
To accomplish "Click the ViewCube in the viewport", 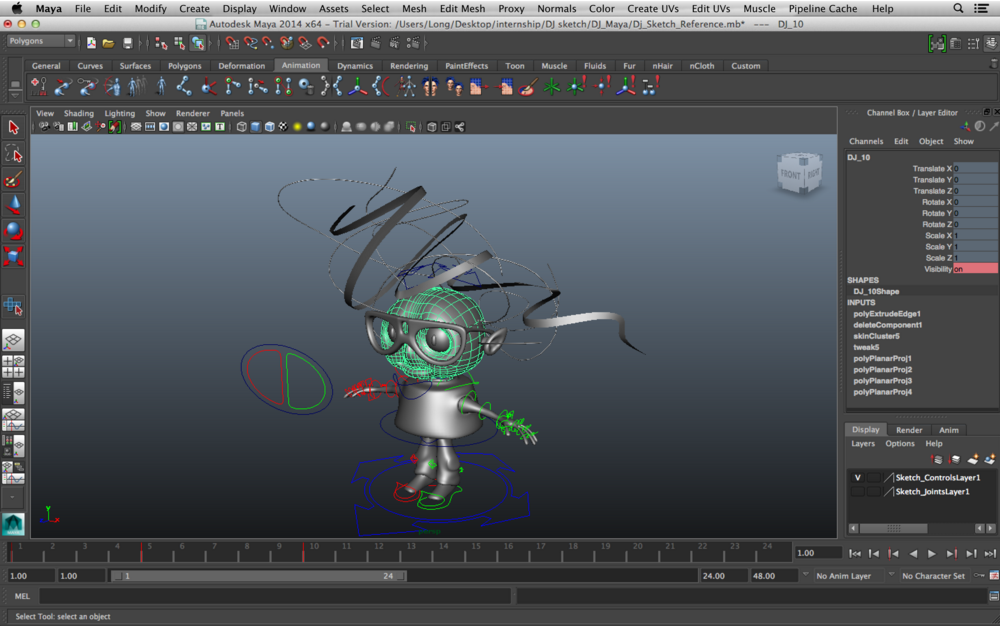I will point(799,175).
